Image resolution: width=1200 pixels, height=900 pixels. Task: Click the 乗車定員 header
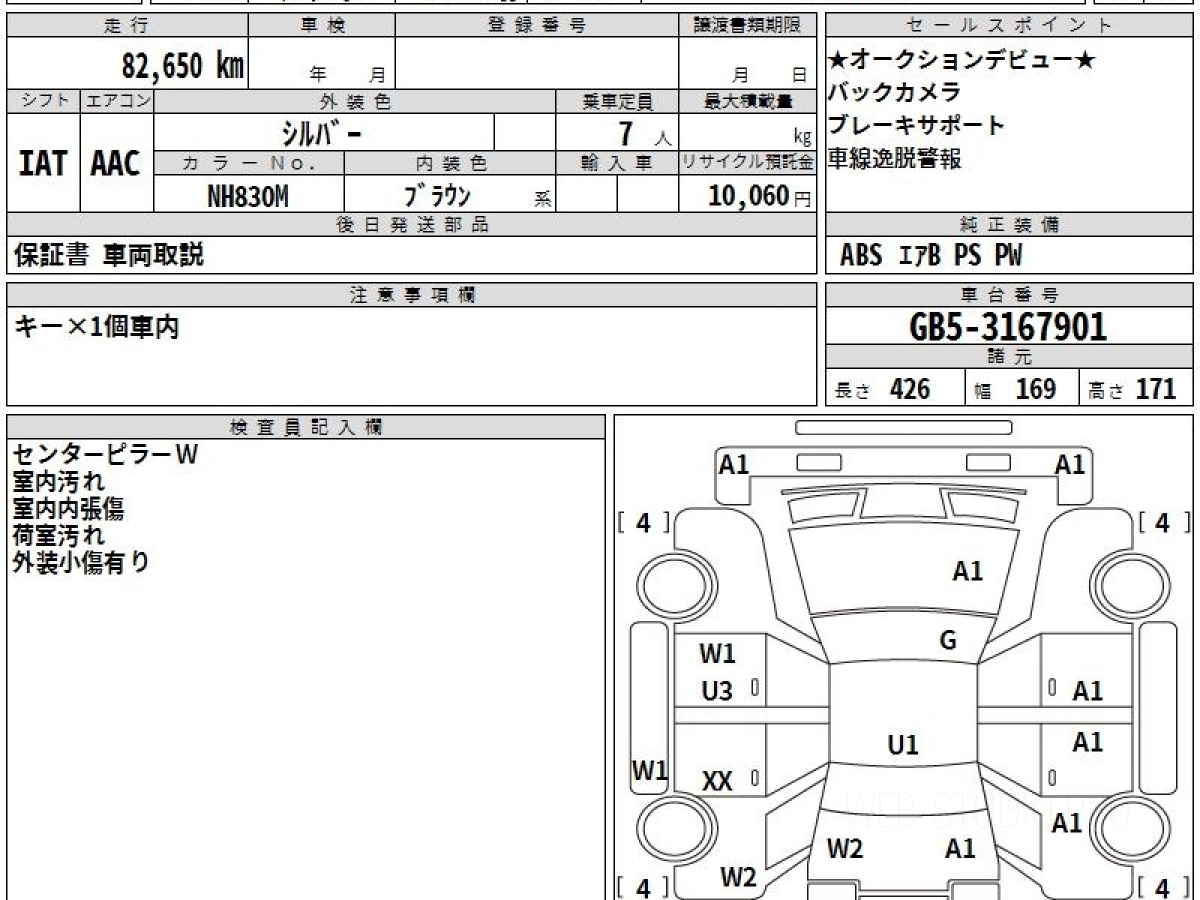[617, 101]
